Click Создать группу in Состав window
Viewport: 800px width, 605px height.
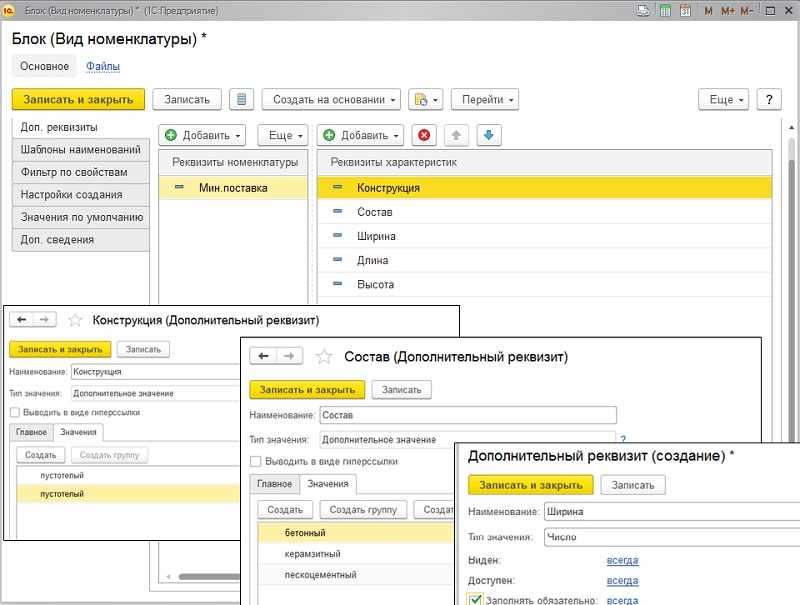pos(363,510)
